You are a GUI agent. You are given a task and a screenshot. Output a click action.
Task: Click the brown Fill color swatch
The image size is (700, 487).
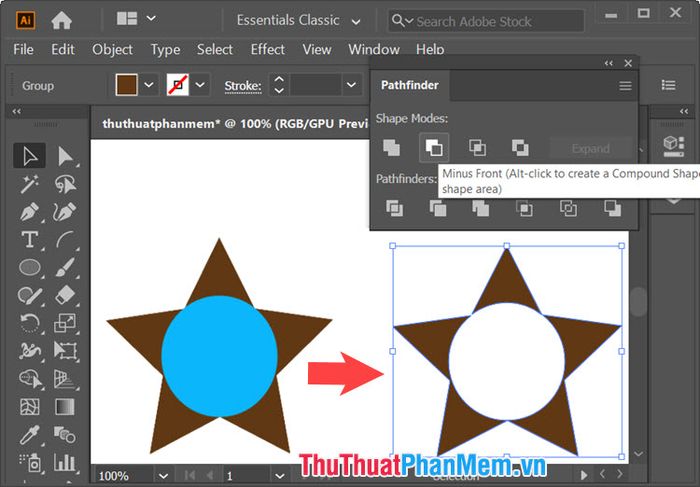click(x=126, y=84)
